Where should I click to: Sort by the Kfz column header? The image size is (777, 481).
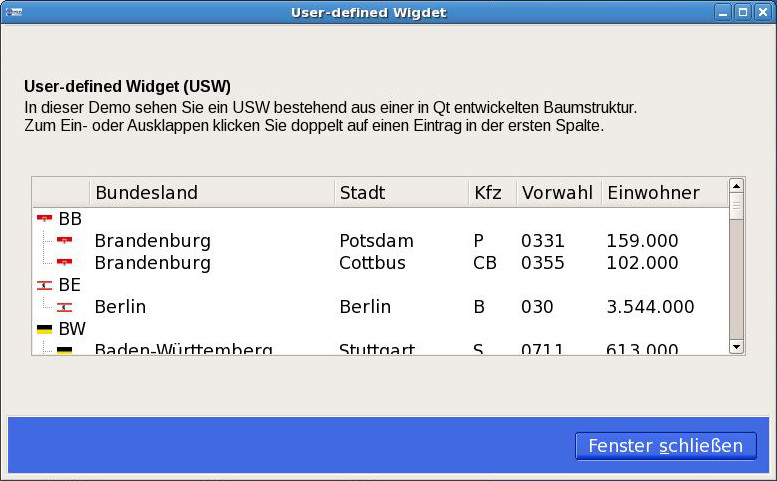pos(492,193)
